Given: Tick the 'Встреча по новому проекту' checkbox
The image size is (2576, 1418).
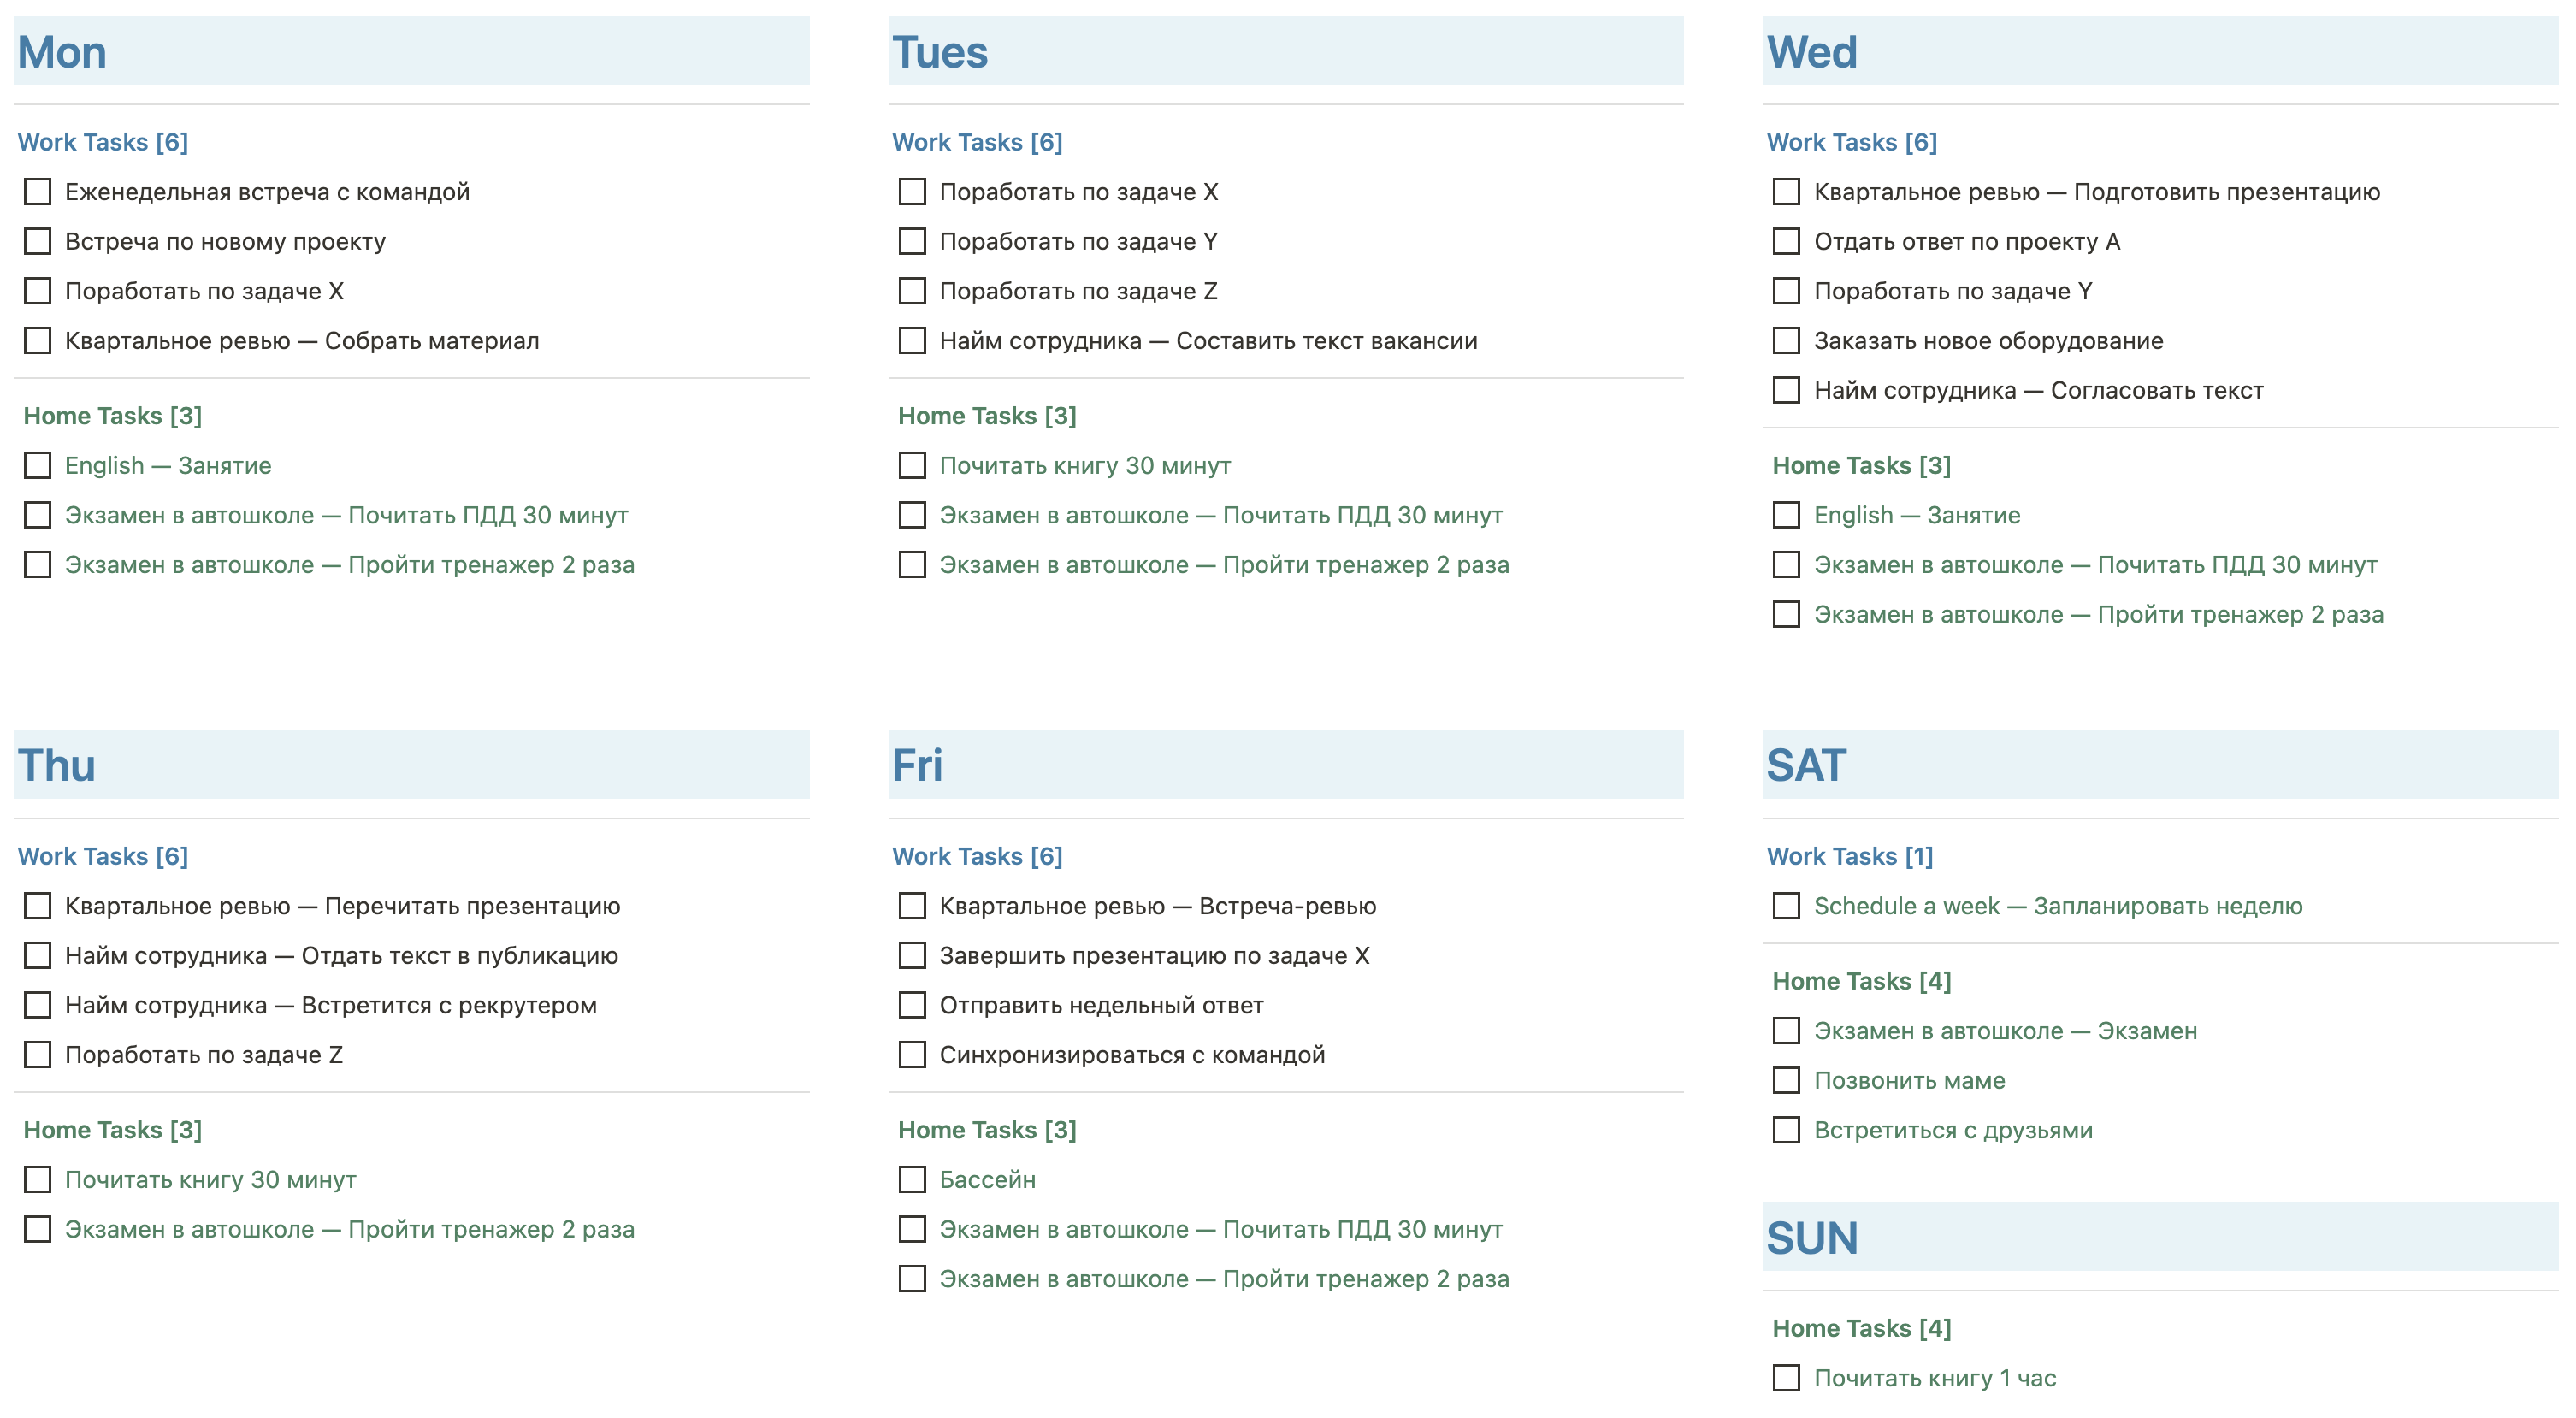Looking at the screenshot, I should coord(38,242).
